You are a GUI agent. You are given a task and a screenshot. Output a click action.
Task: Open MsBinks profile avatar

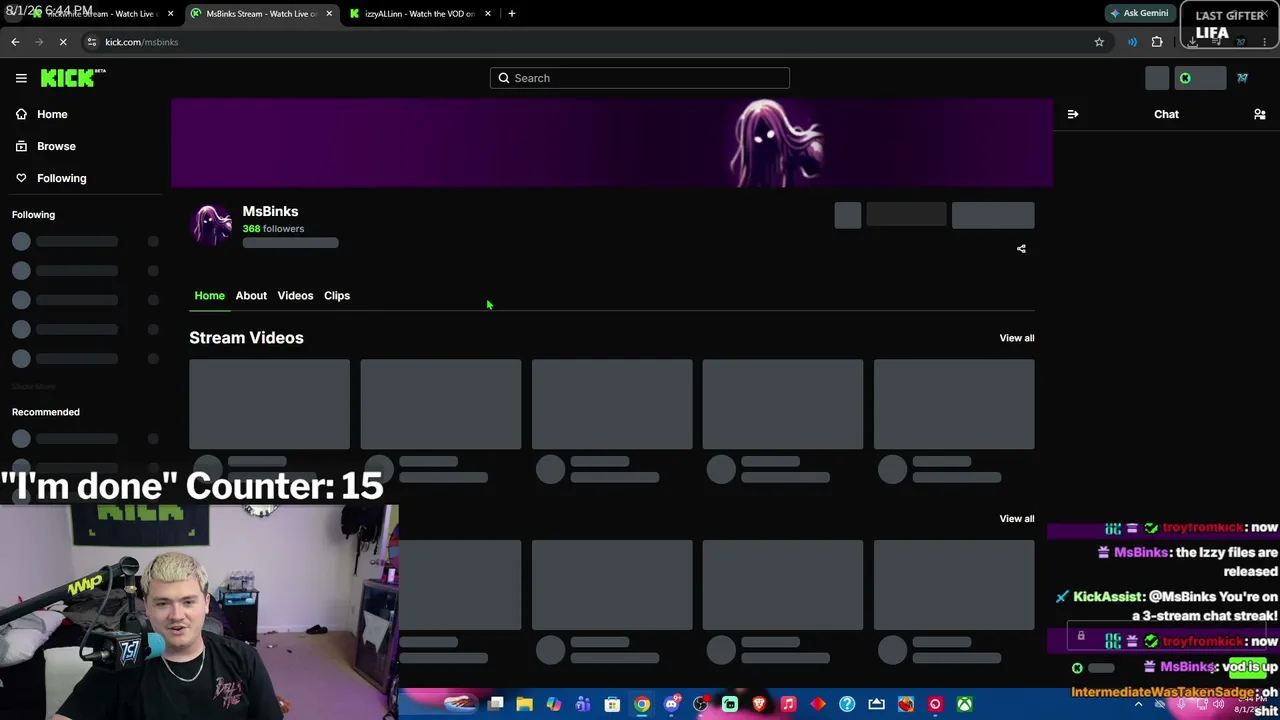point(212,224)
